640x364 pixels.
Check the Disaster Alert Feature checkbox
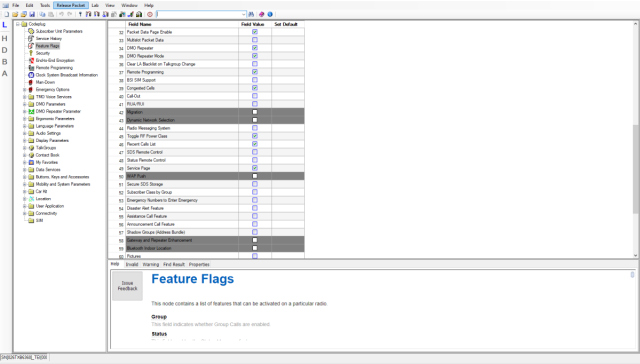[255, 208]
